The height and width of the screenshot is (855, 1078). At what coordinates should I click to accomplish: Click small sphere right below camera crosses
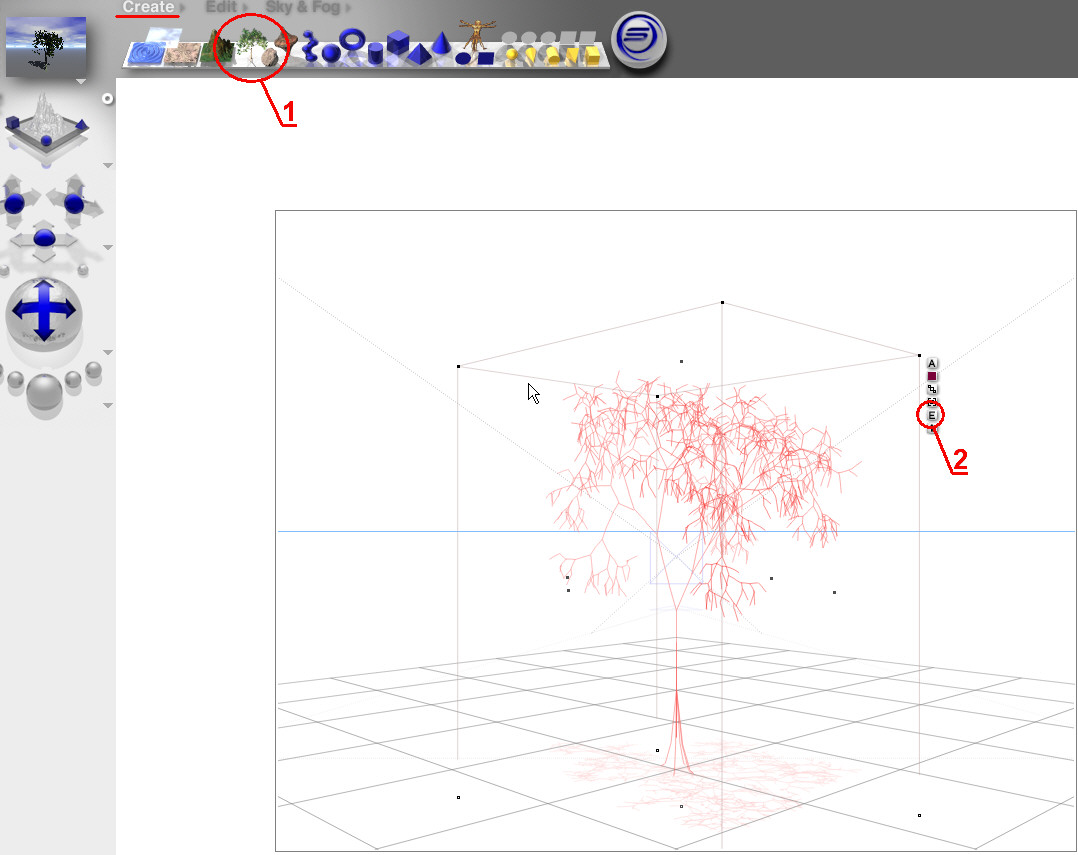[x=83, y=269]
